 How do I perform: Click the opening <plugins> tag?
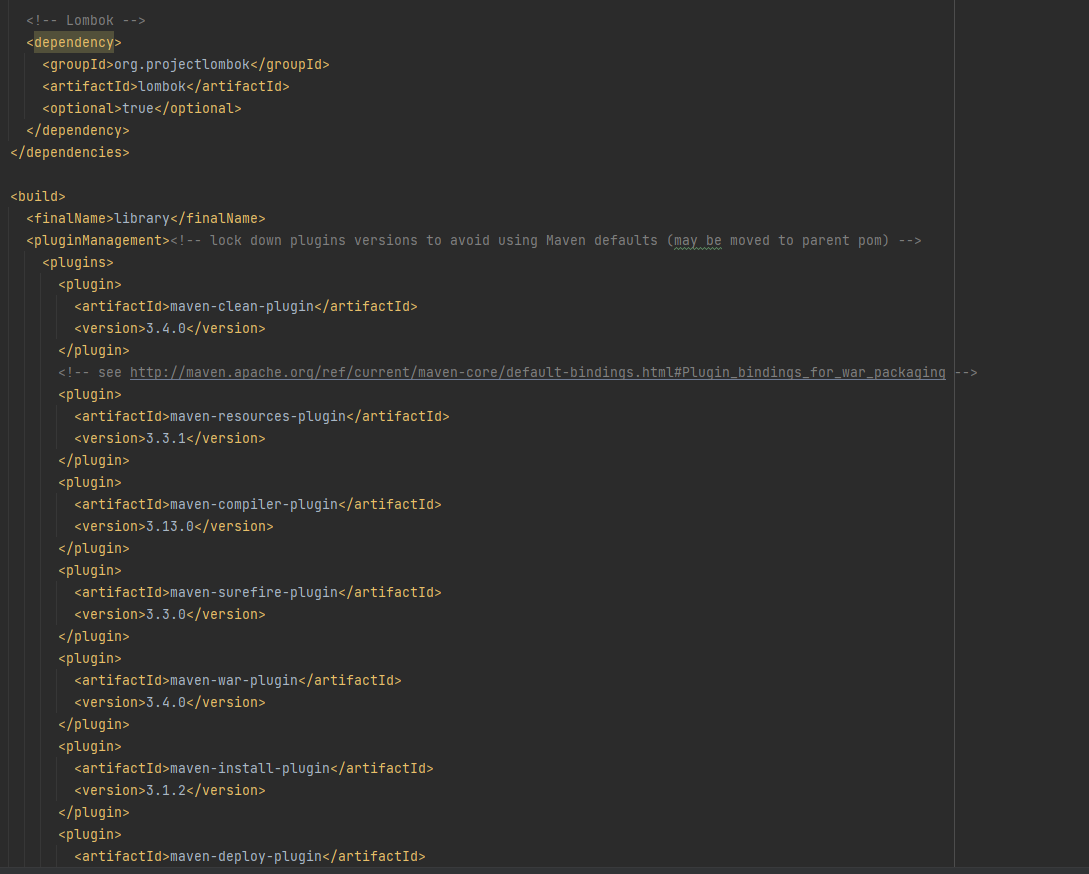(x=78, y=263)
